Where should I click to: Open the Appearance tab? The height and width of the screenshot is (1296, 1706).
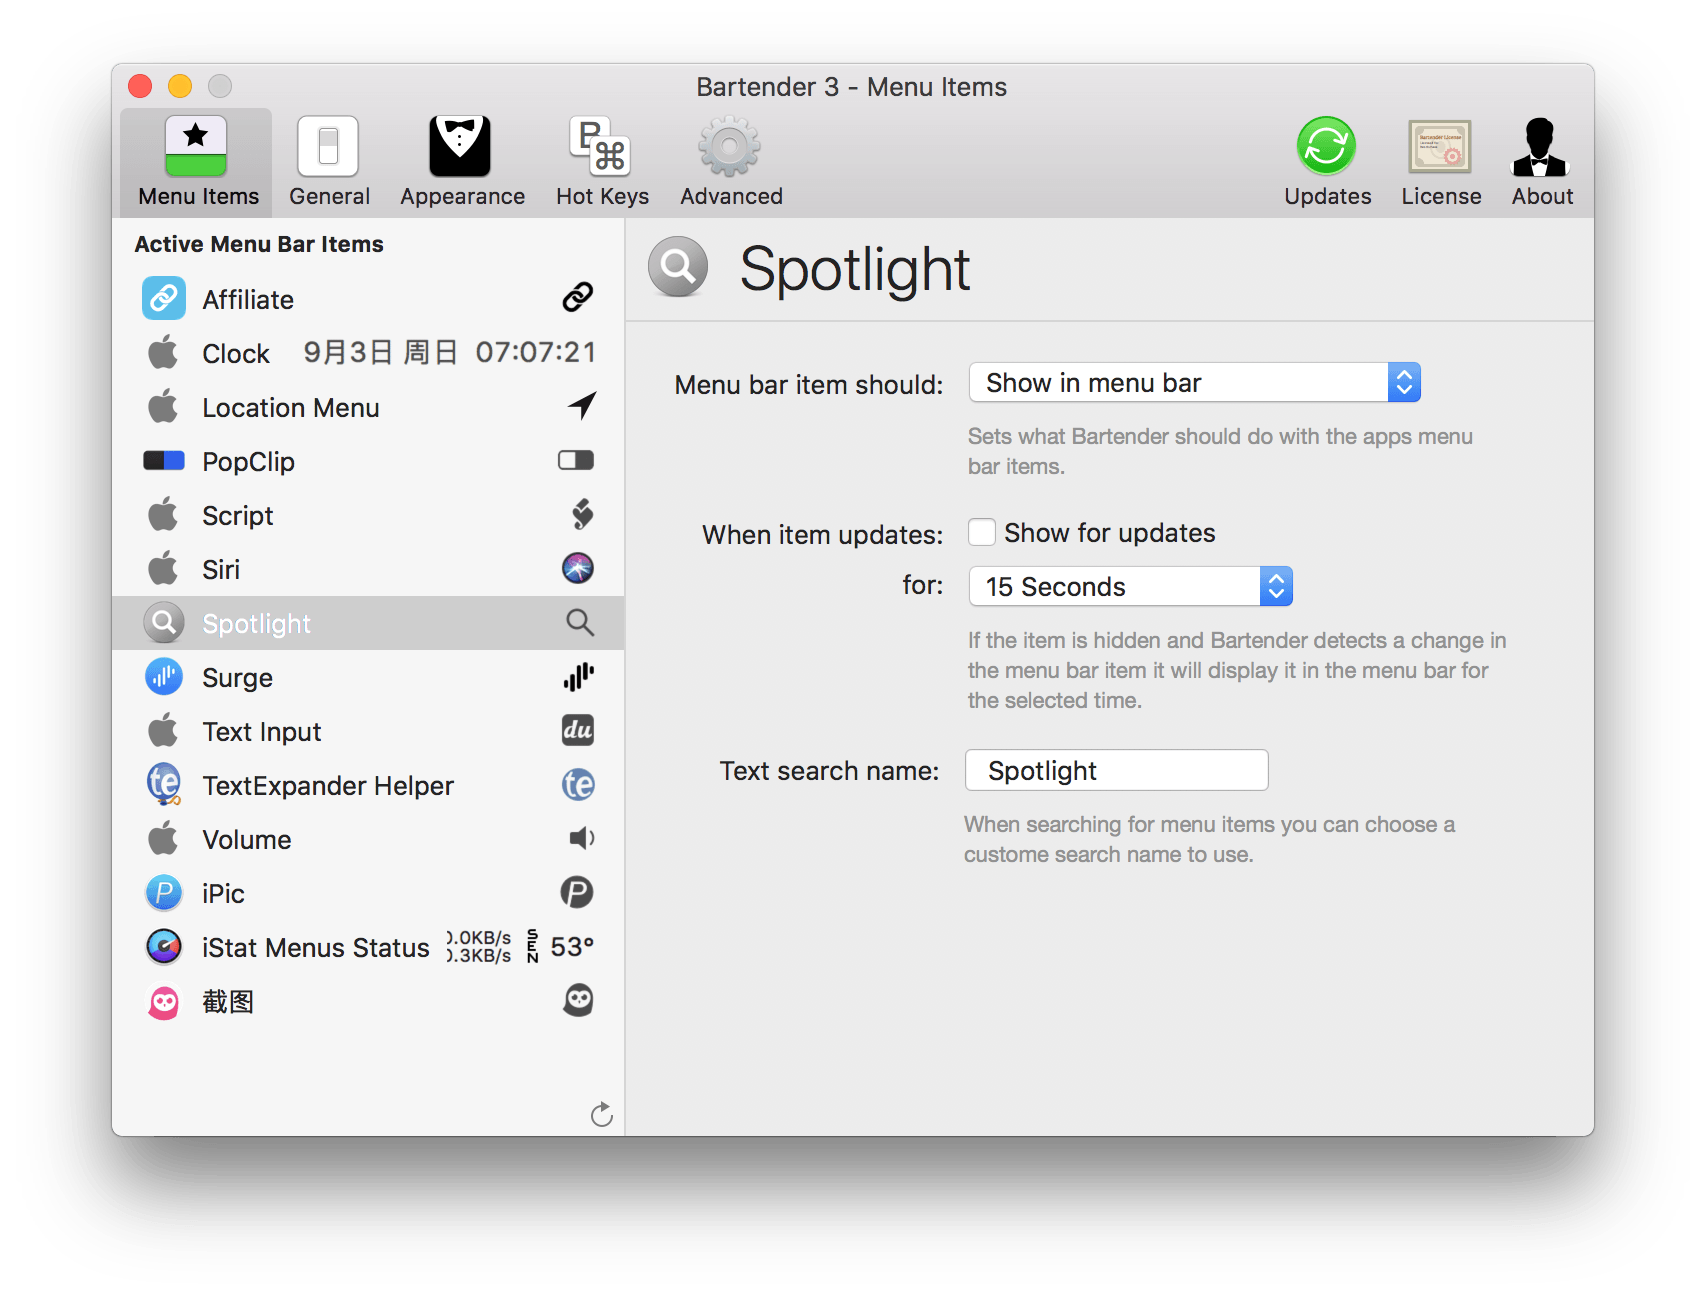point(462,162)
